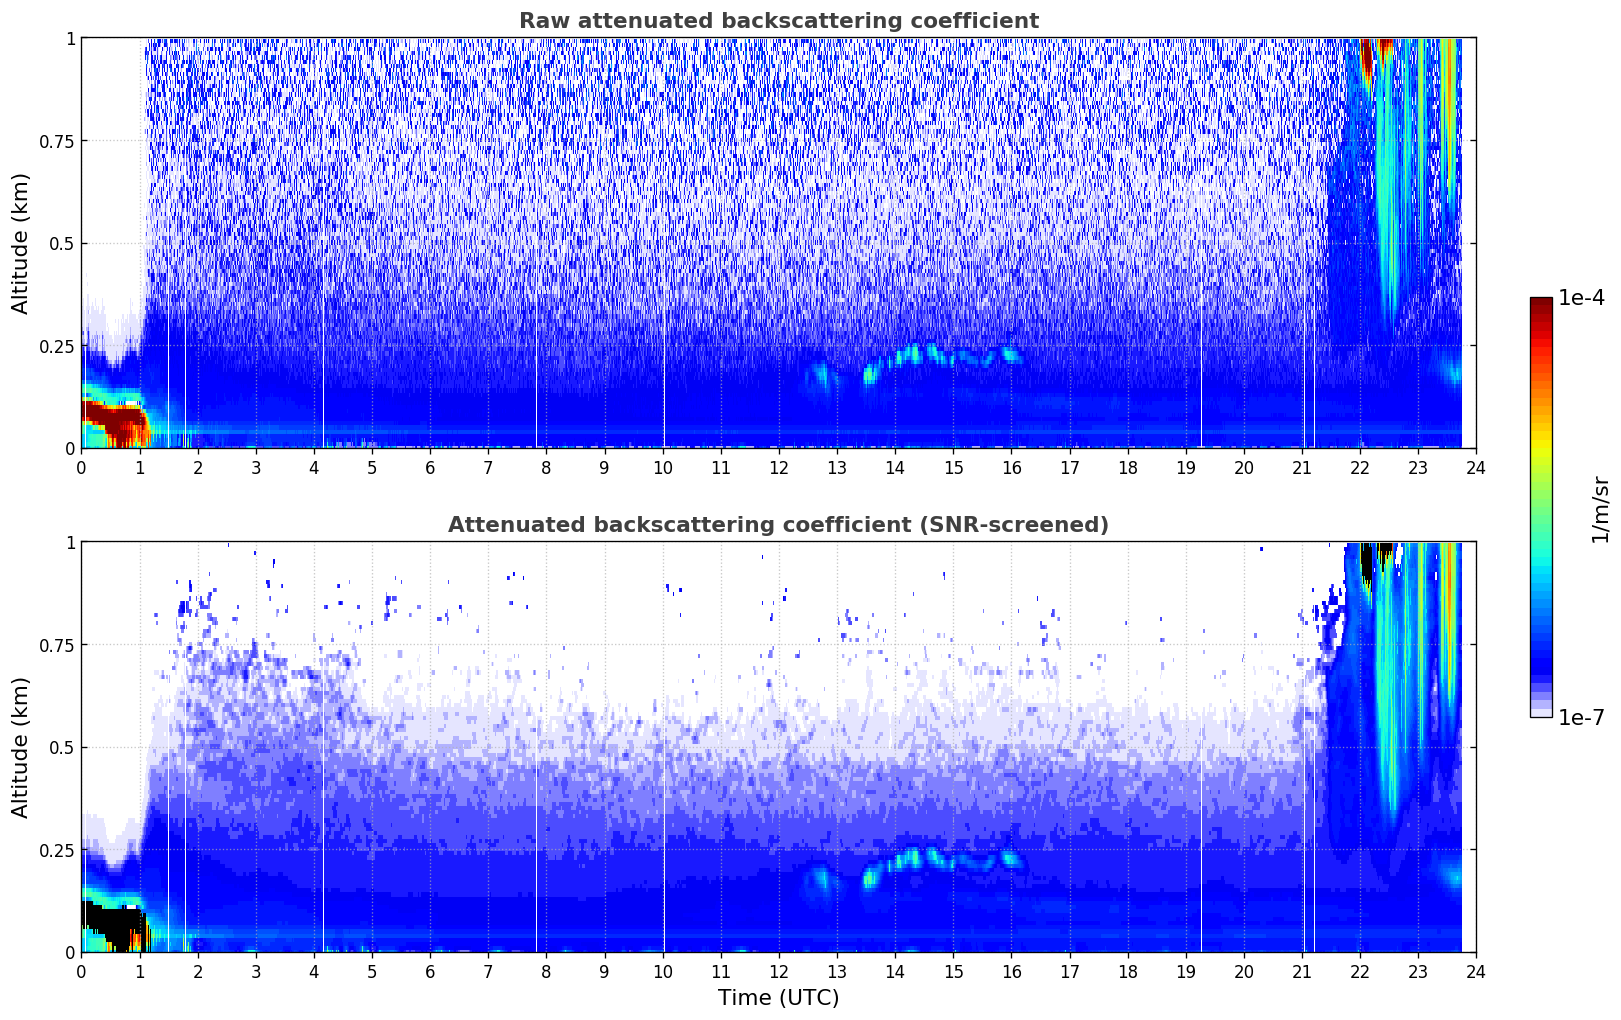
Task: Click the 0.5 altitude tick on bottom plot
Action: point(62,747)
